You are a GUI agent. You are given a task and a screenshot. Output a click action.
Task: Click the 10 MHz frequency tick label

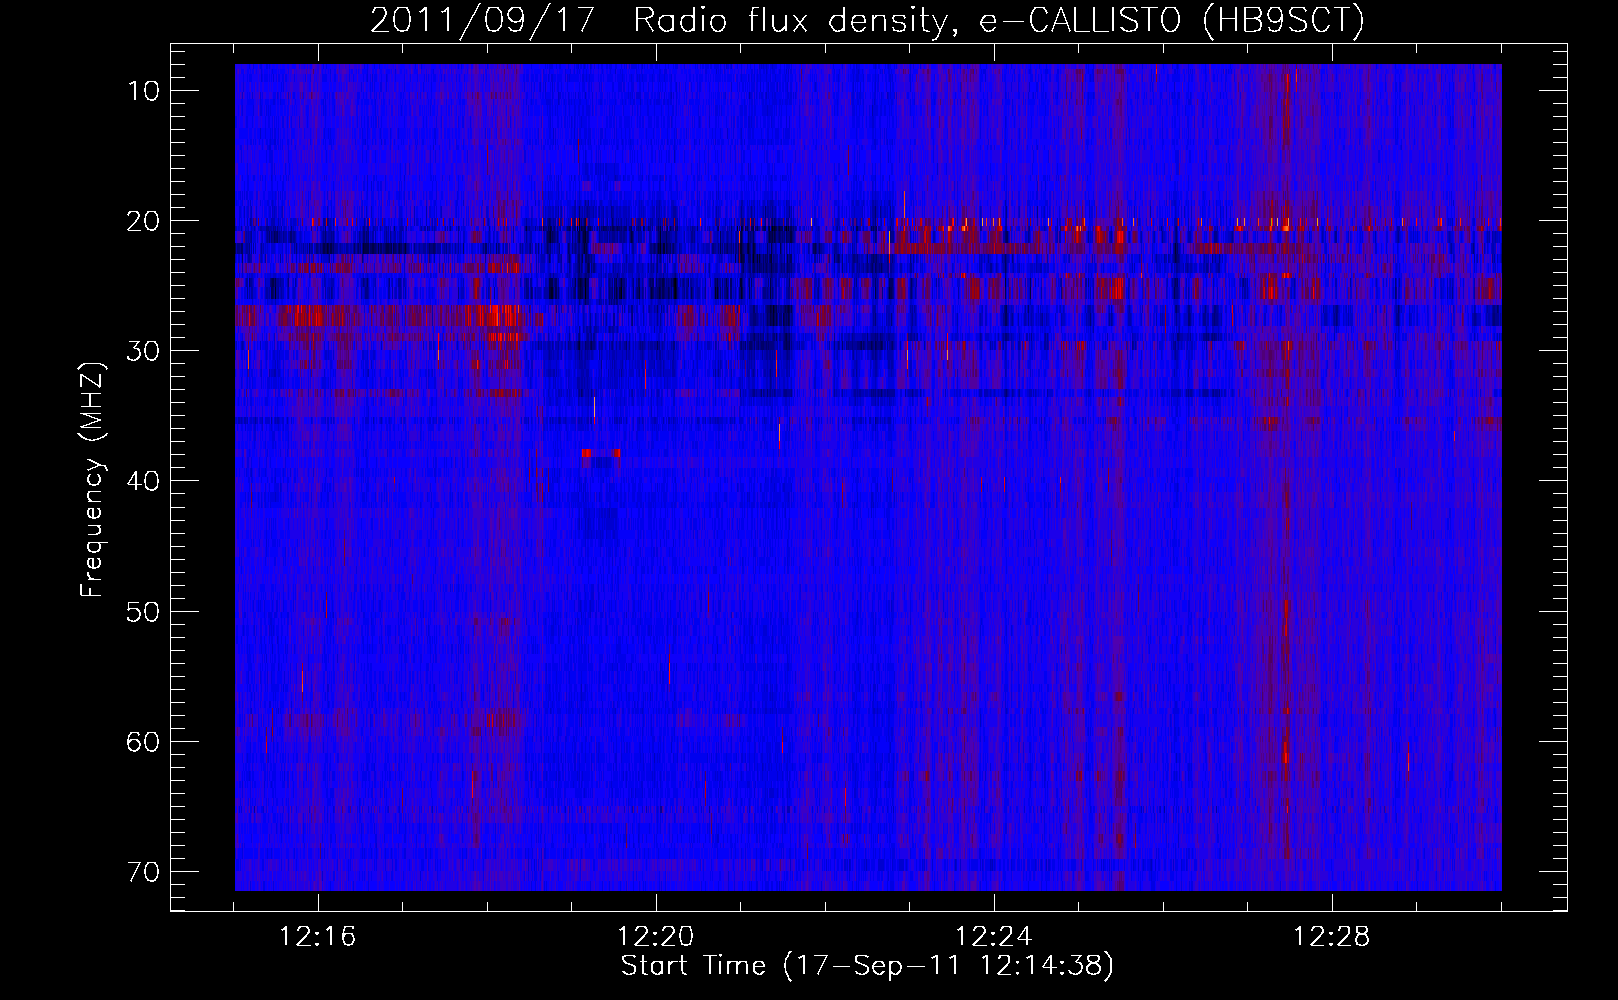click(144, 91)
